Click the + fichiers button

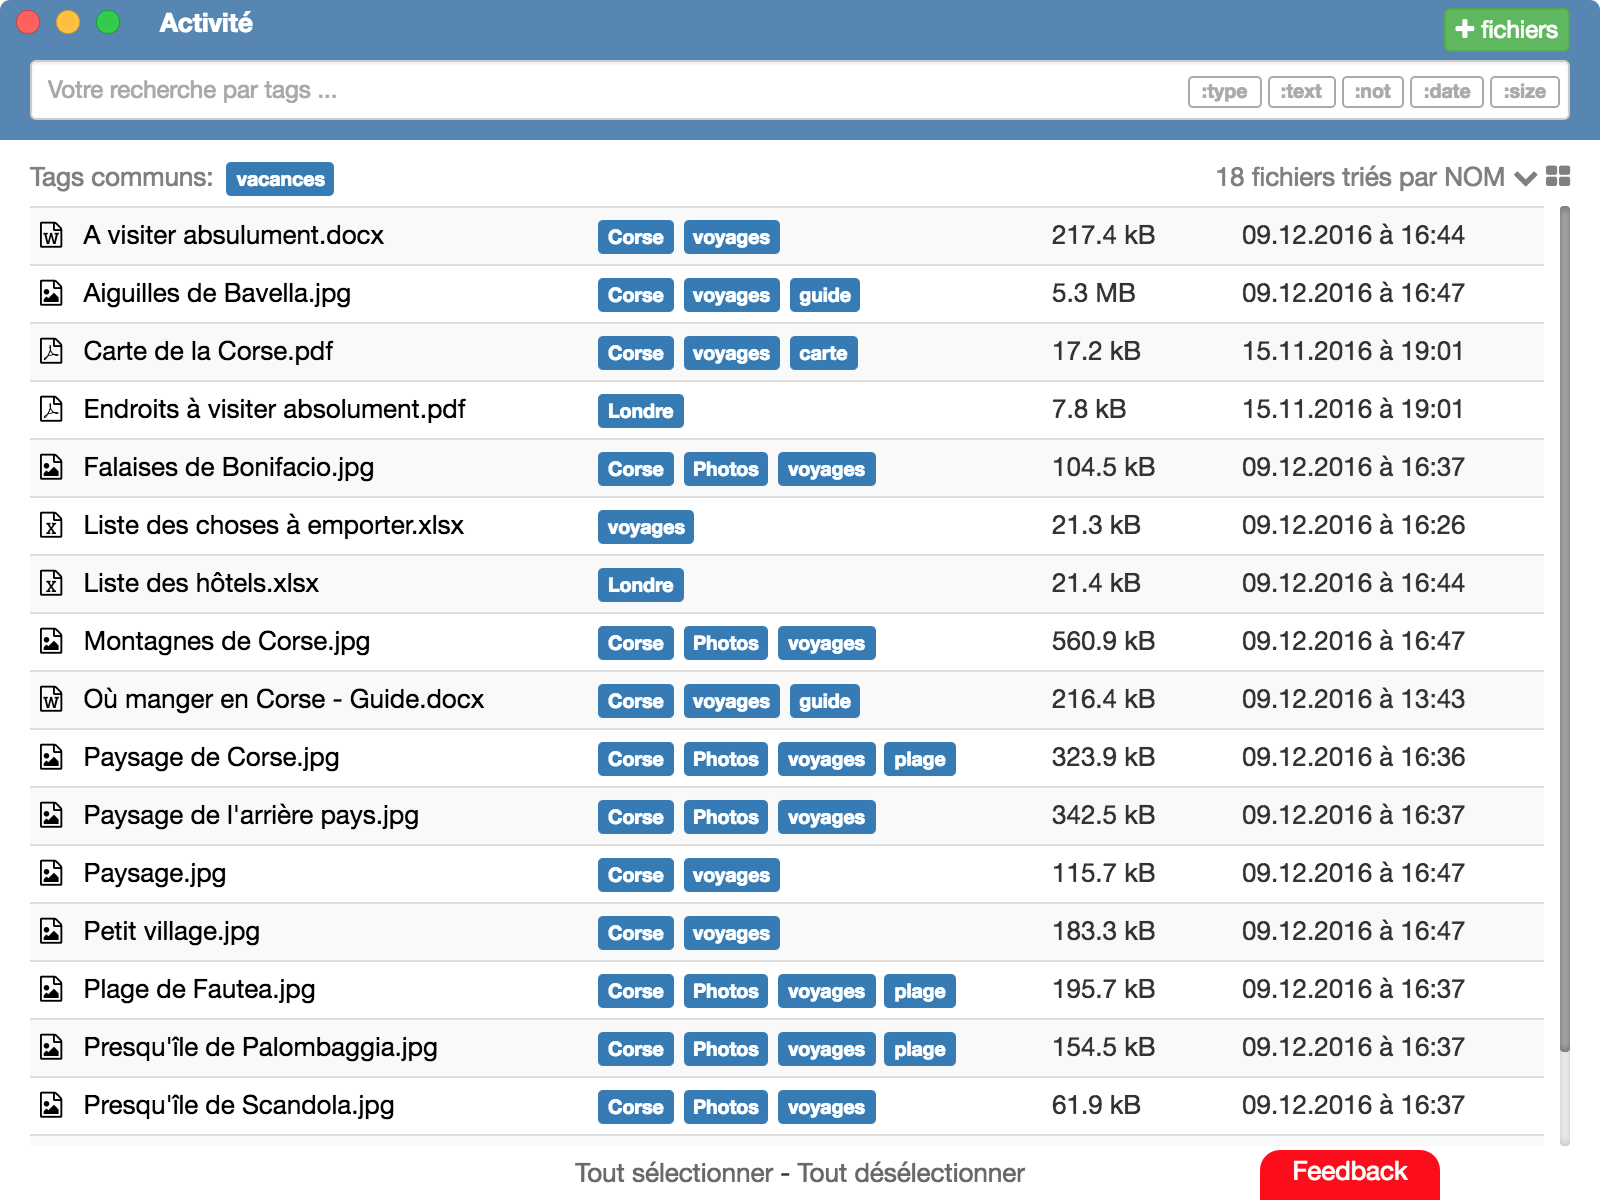[1507, 29]
